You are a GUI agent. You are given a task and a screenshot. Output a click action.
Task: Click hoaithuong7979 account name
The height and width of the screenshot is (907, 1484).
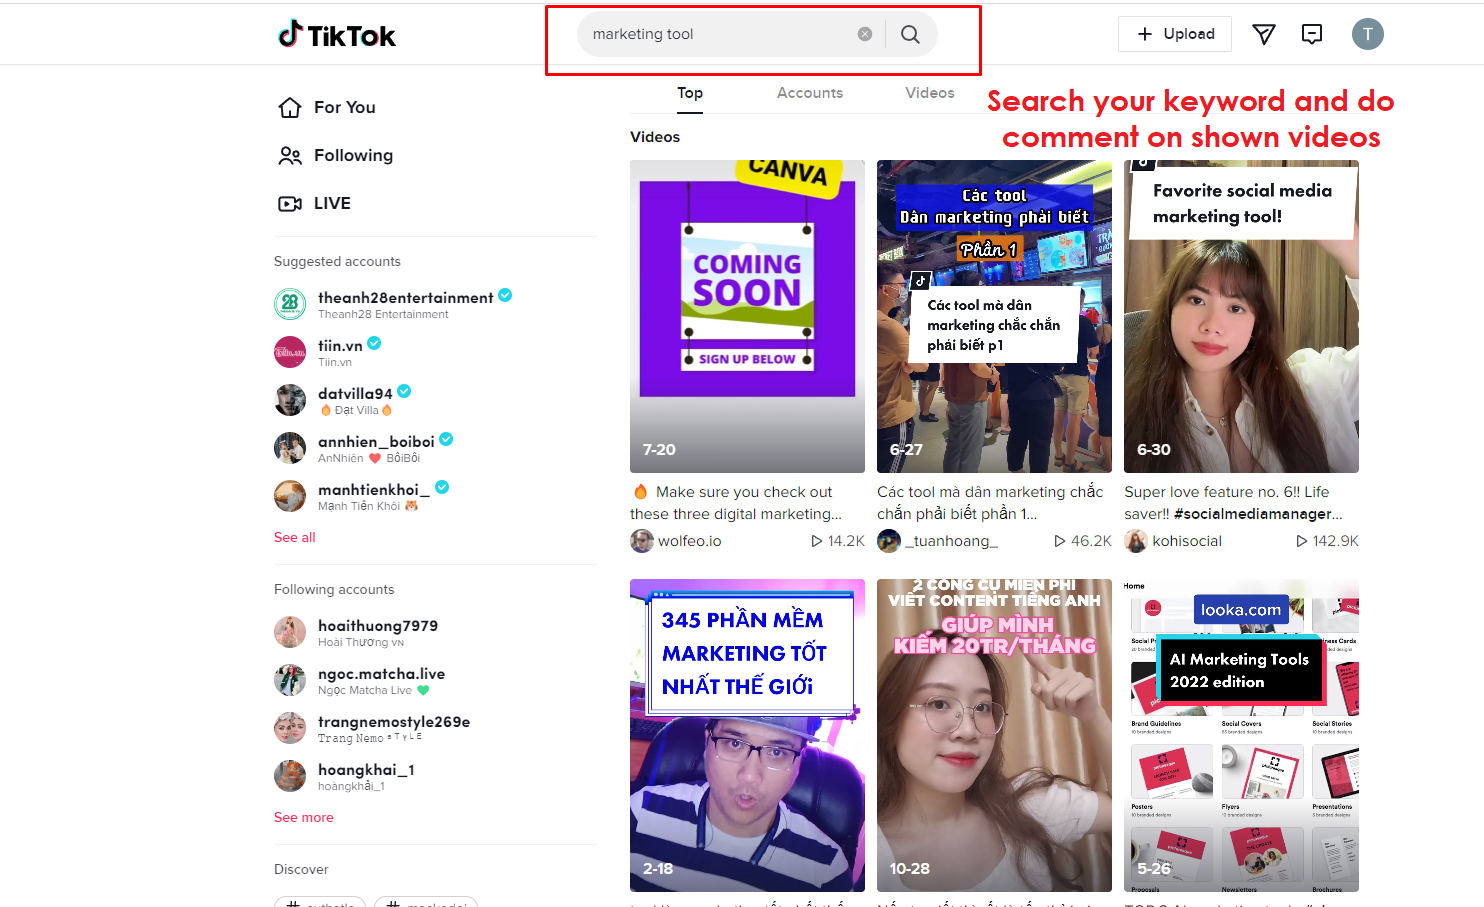tap(378, 625)
